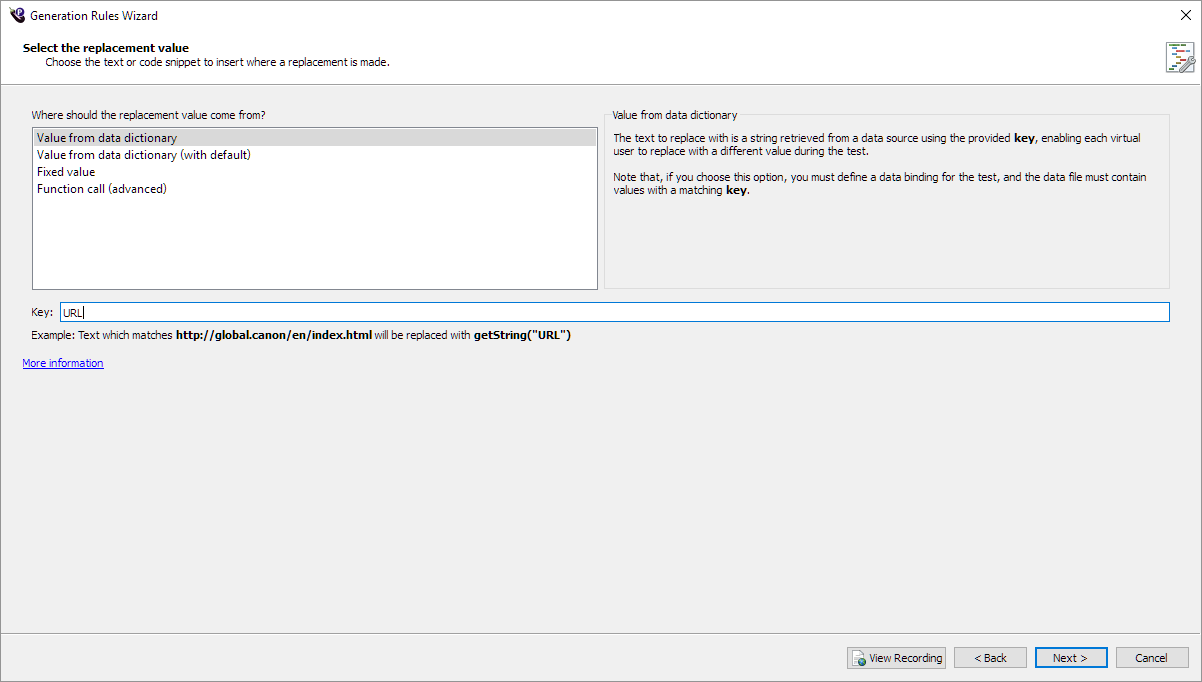Choose 'Value from data dictionary (with default)'
The image size is (1202, 682).
(x=143, y=155)
